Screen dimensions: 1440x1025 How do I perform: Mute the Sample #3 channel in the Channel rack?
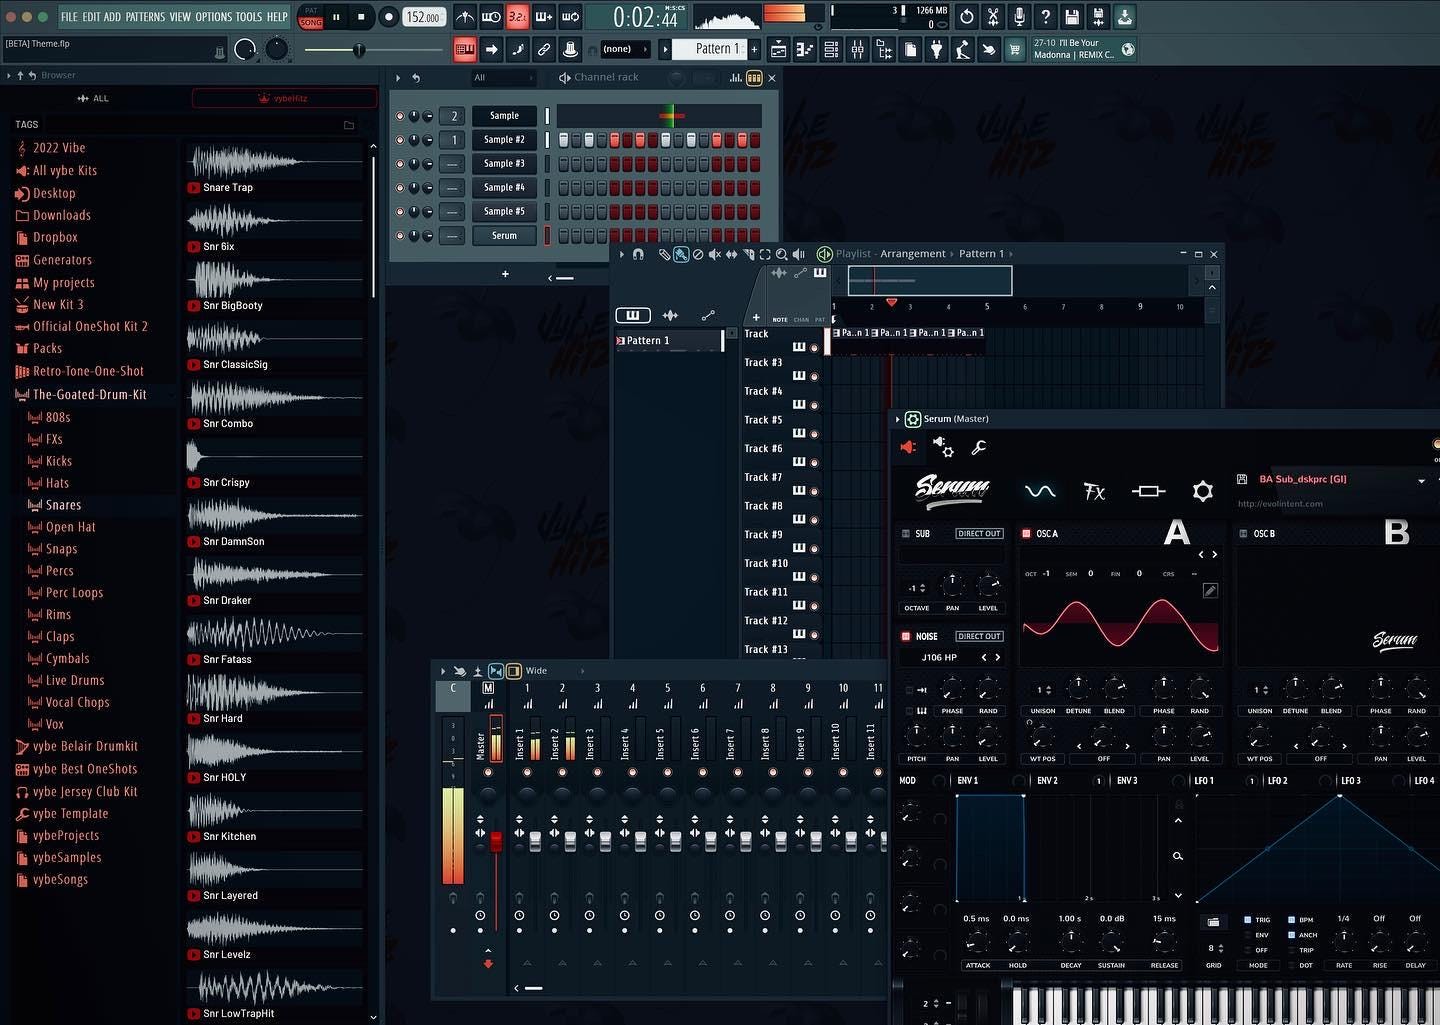[x=400, y=163]
